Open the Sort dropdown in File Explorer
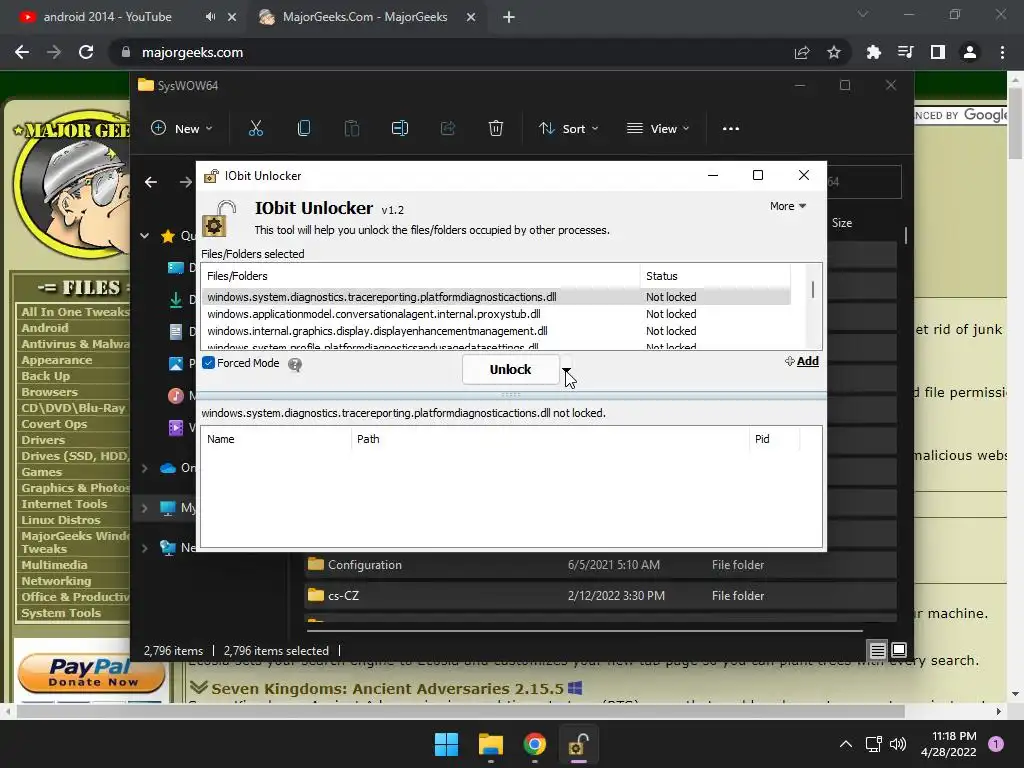The image size is (1024, 768). [569, 129]
